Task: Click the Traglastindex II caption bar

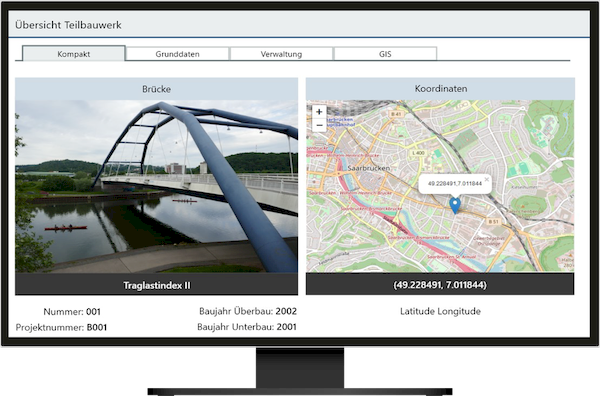Action: (x=157, y=285)
